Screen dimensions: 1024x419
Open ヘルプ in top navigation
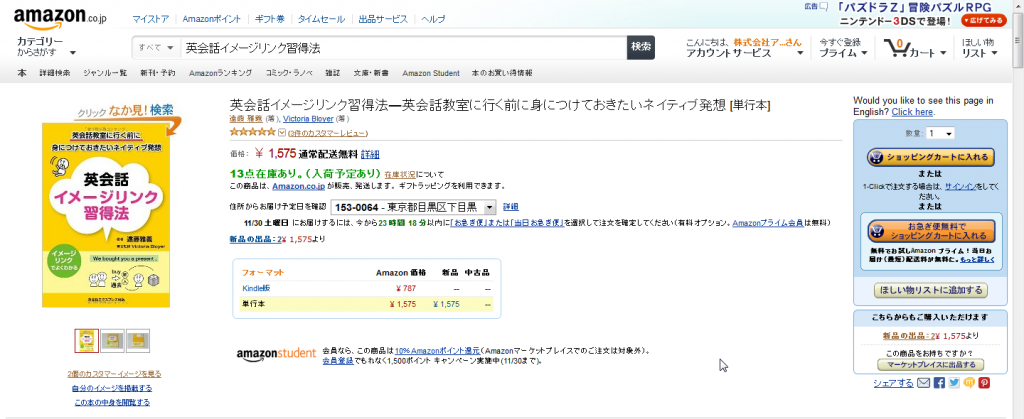[433, 19]
